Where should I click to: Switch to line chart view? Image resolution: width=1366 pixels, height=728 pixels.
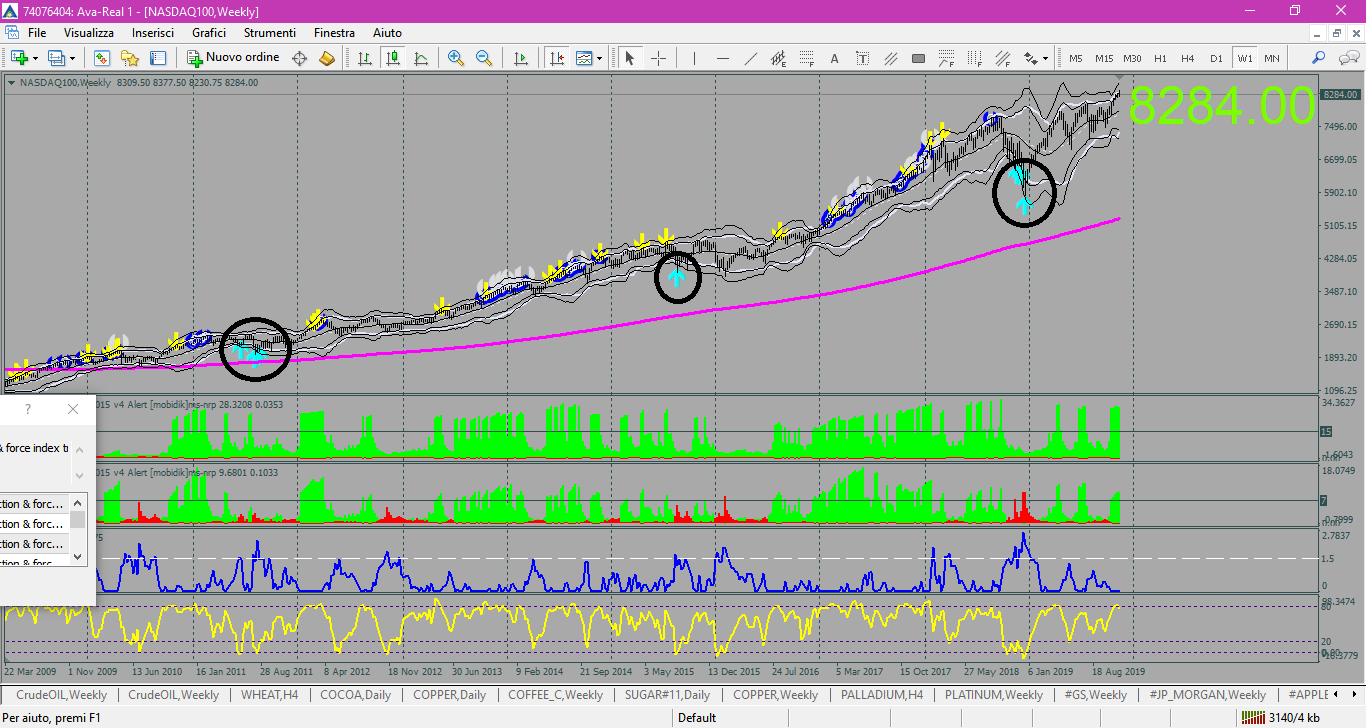pyautogui.click(x=421, y=58)
